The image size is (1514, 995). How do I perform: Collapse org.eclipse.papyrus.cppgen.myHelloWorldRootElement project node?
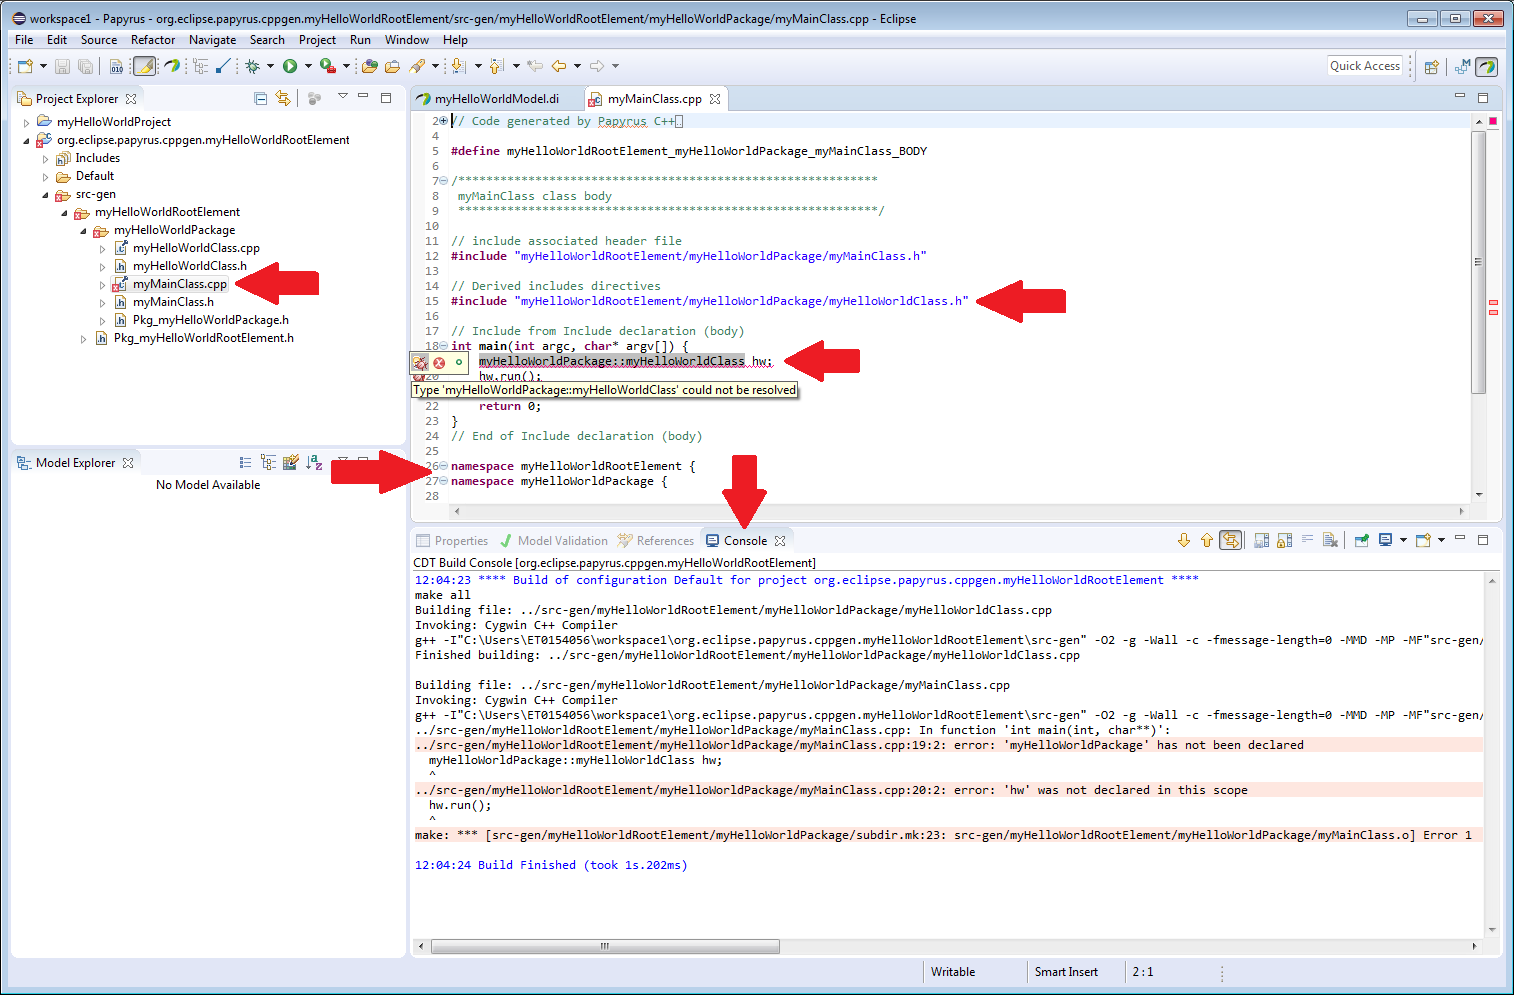point(26,140)
